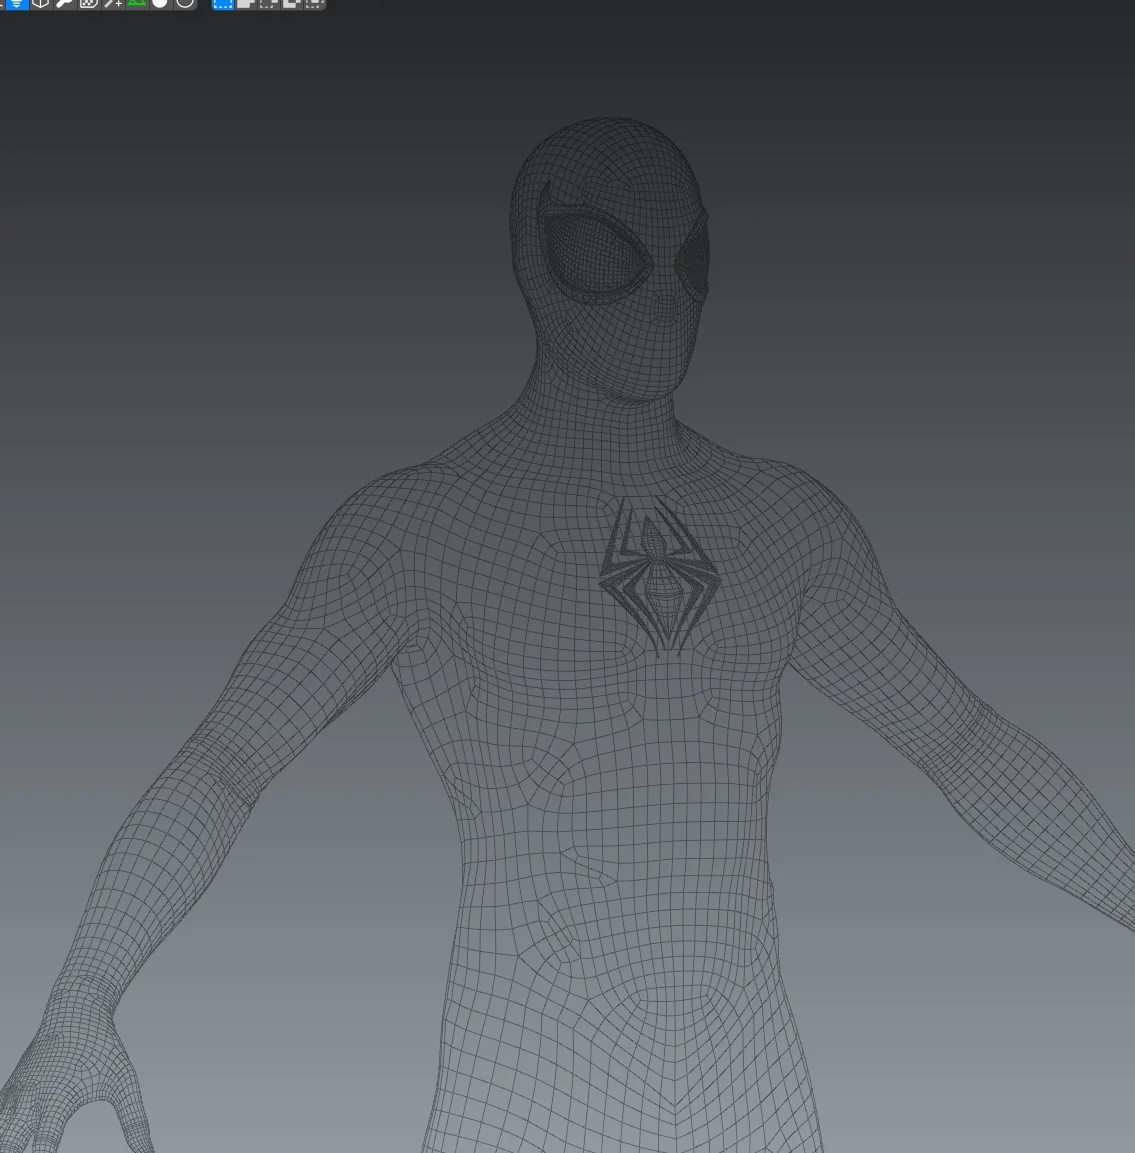Select the rightmost dashed selection mode icon

coord(317,4)
